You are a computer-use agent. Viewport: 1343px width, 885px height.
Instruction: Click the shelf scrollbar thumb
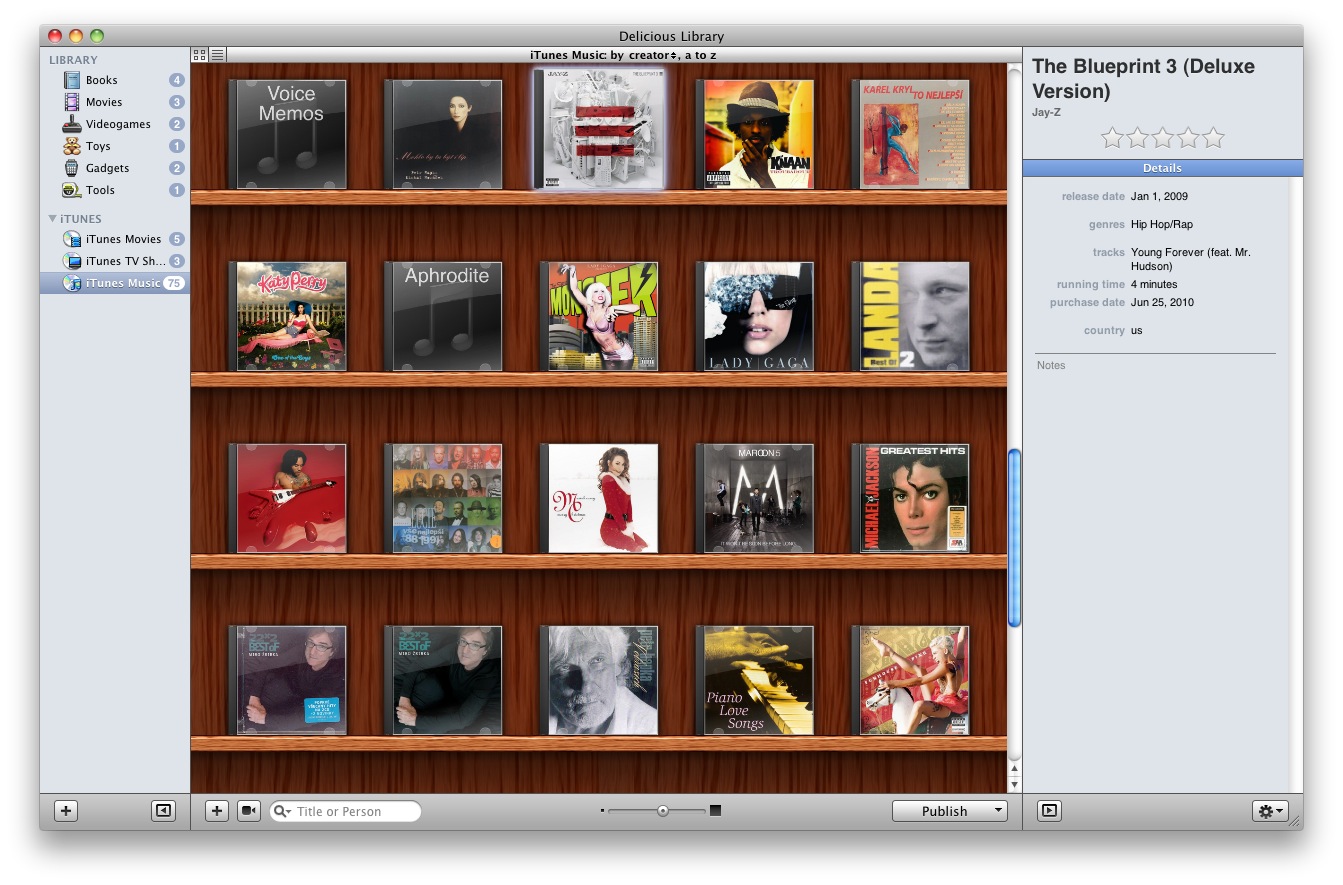[x=1015, y=538]
